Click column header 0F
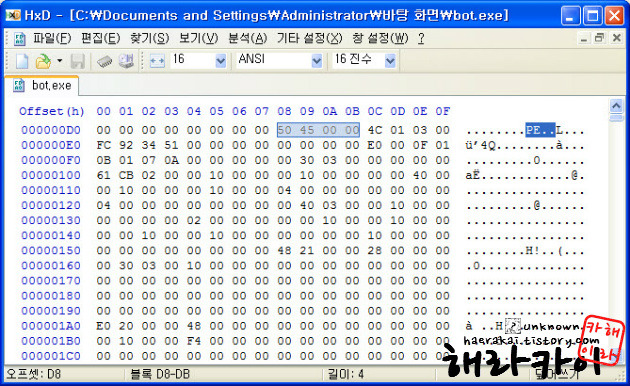Image resolution: width=630 pixels, height=386 pixels. pos(443,111)
